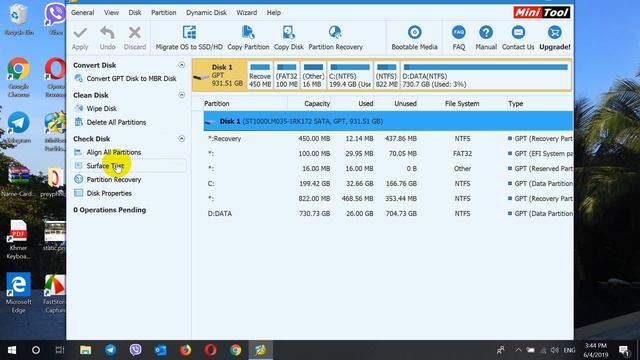This screenshot has width=640, height=360.
Task: Select the Other 16.00 MB partition row
Action: tap(388, 169)
